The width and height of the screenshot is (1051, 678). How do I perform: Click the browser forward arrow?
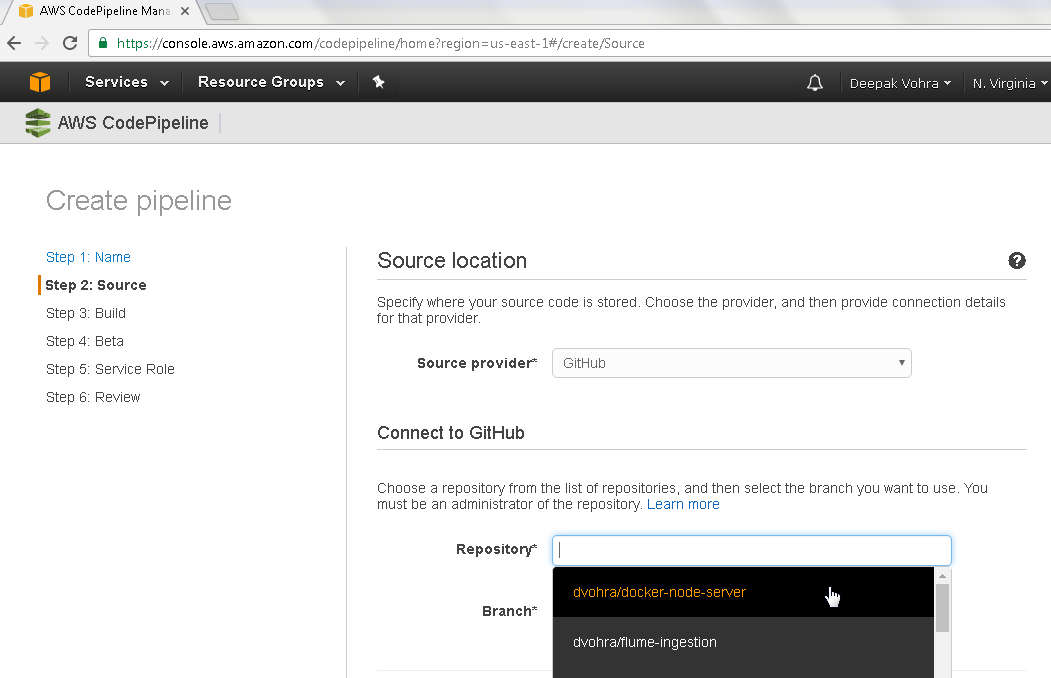coord(42,44)
